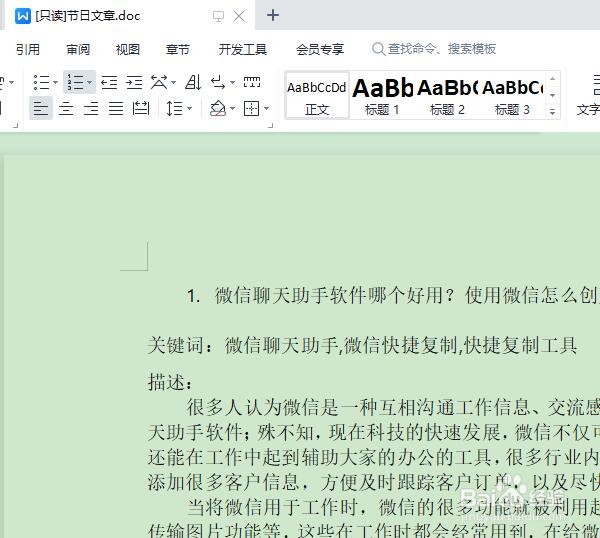The image size is (600, 538).
Task: Click the tab display mode monitor icon
Action: [218, 16]
